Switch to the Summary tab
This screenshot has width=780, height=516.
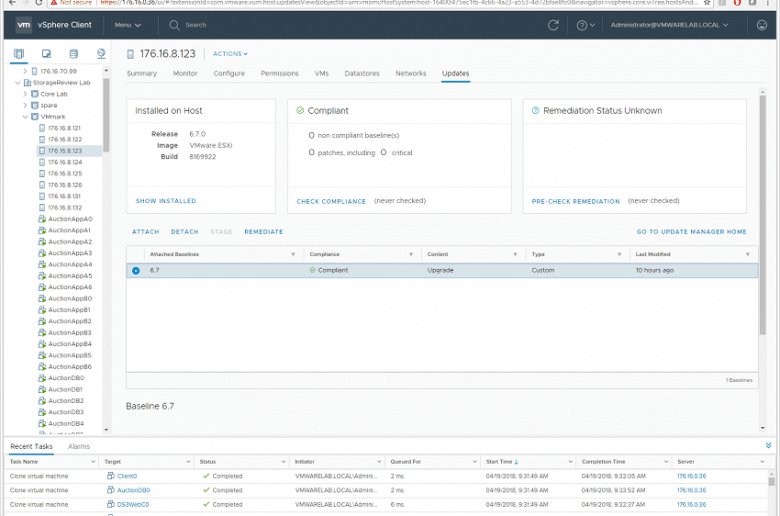[142, 73]
